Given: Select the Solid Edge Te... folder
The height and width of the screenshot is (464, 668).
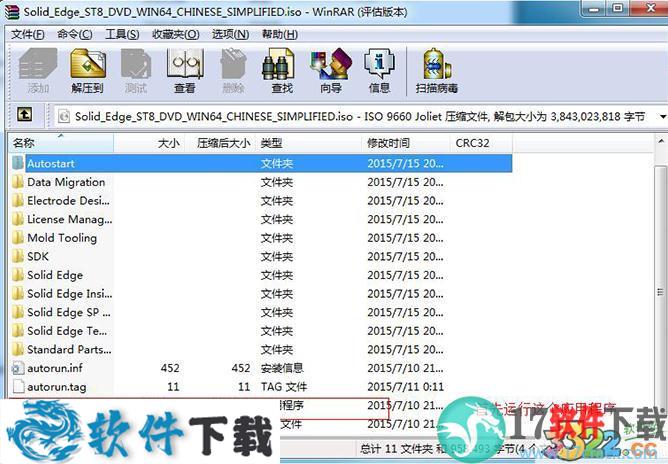Looking at the screenshot, I should pos(67,331).
